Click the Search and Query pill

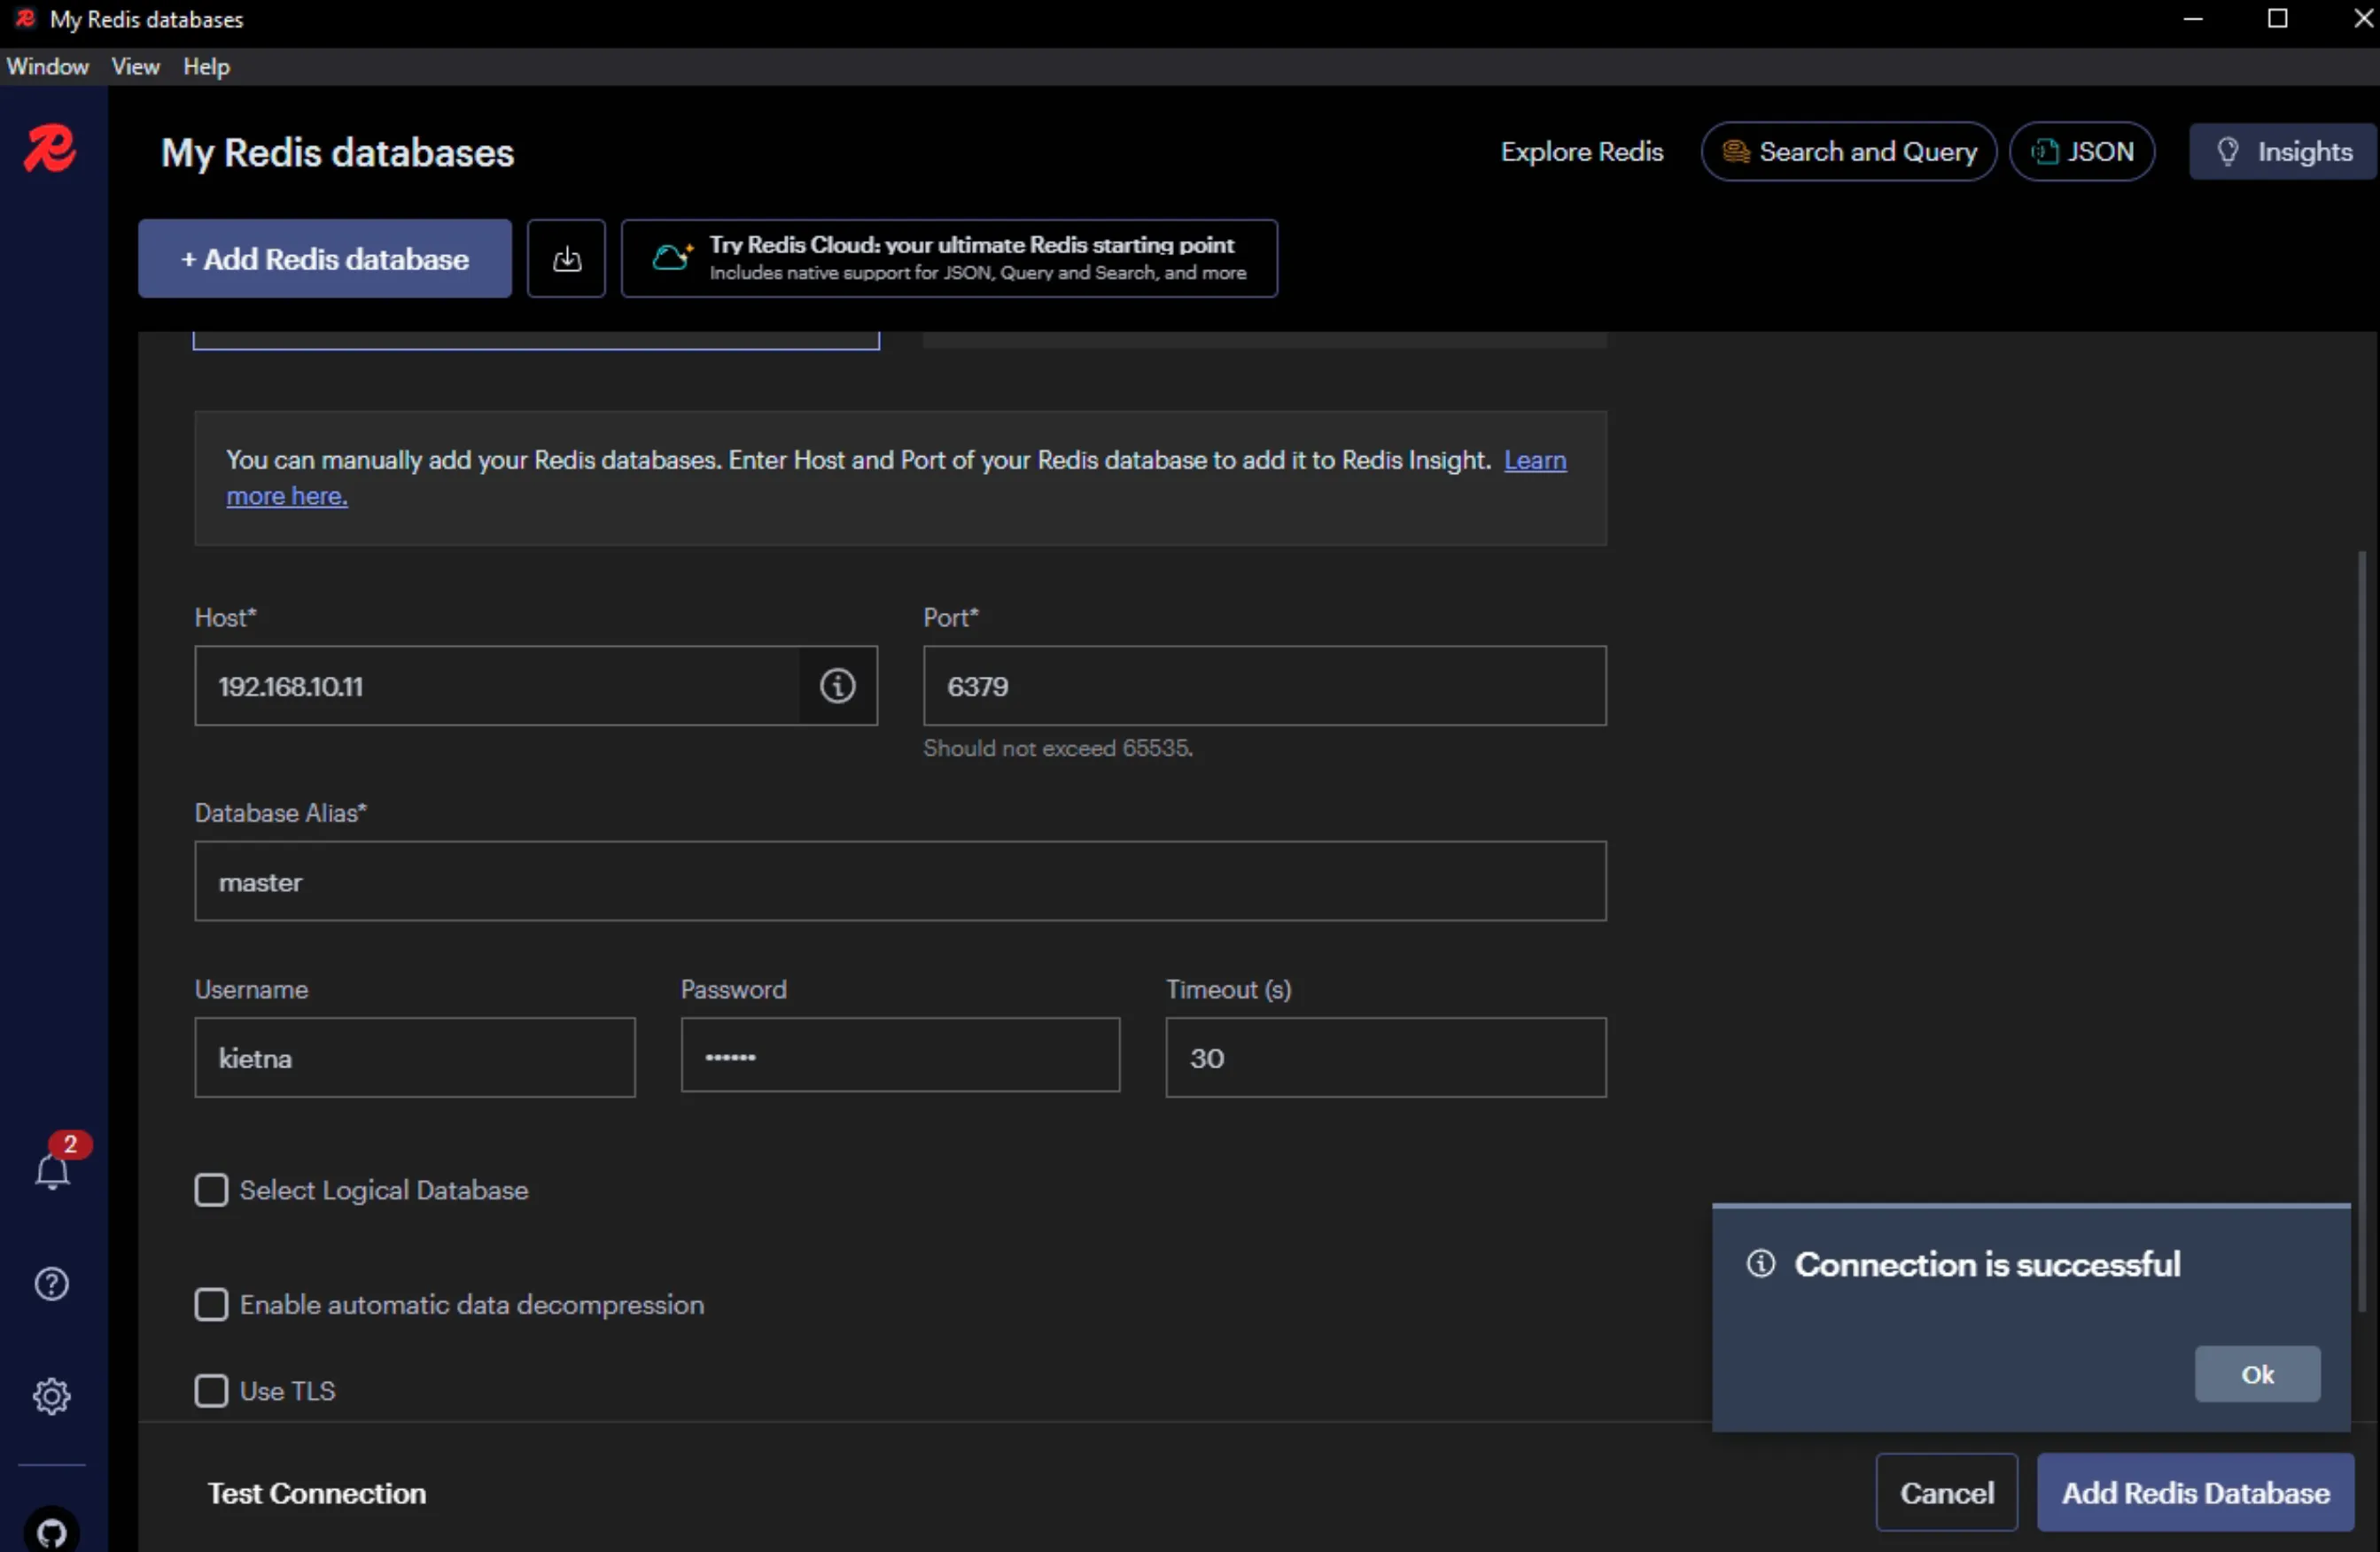pyautogui.click(x=1849, y=152)
